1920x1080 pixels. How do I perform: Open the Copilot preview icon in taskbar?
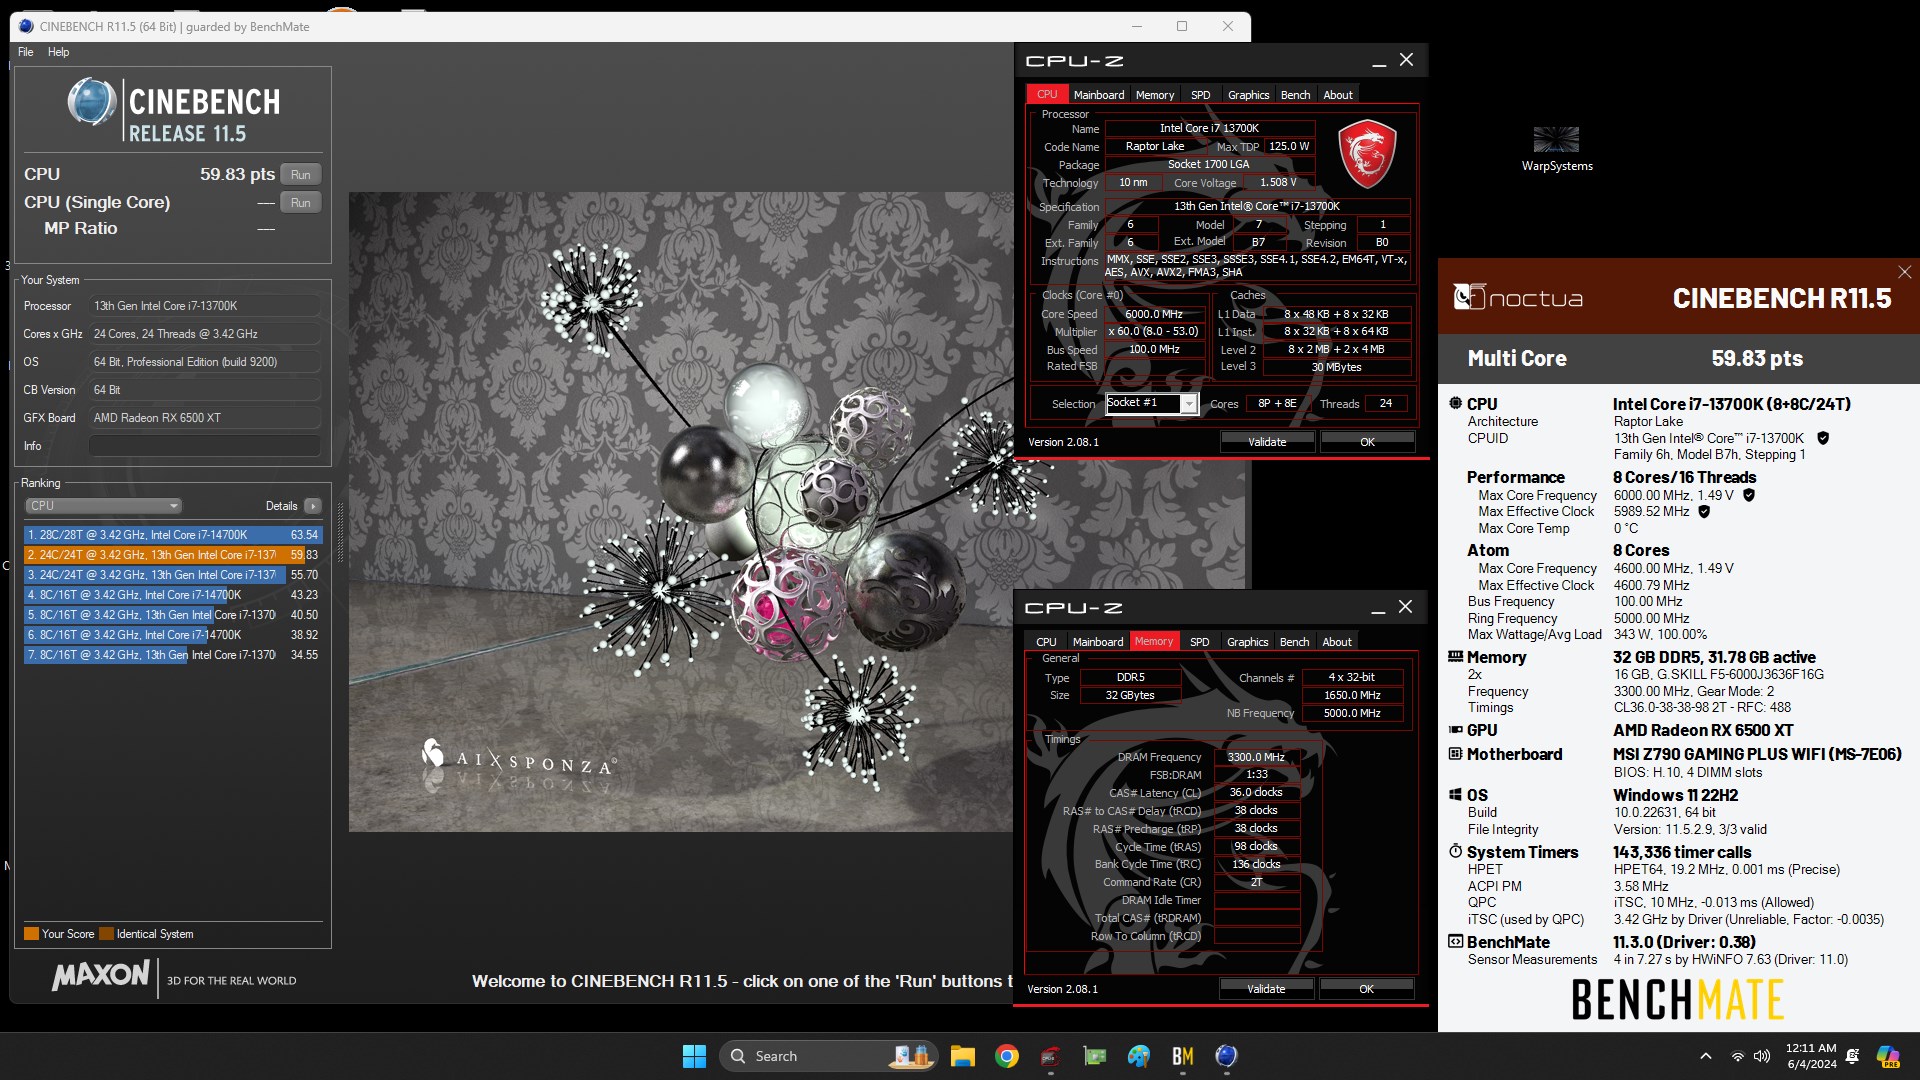coord(1888,1056)
